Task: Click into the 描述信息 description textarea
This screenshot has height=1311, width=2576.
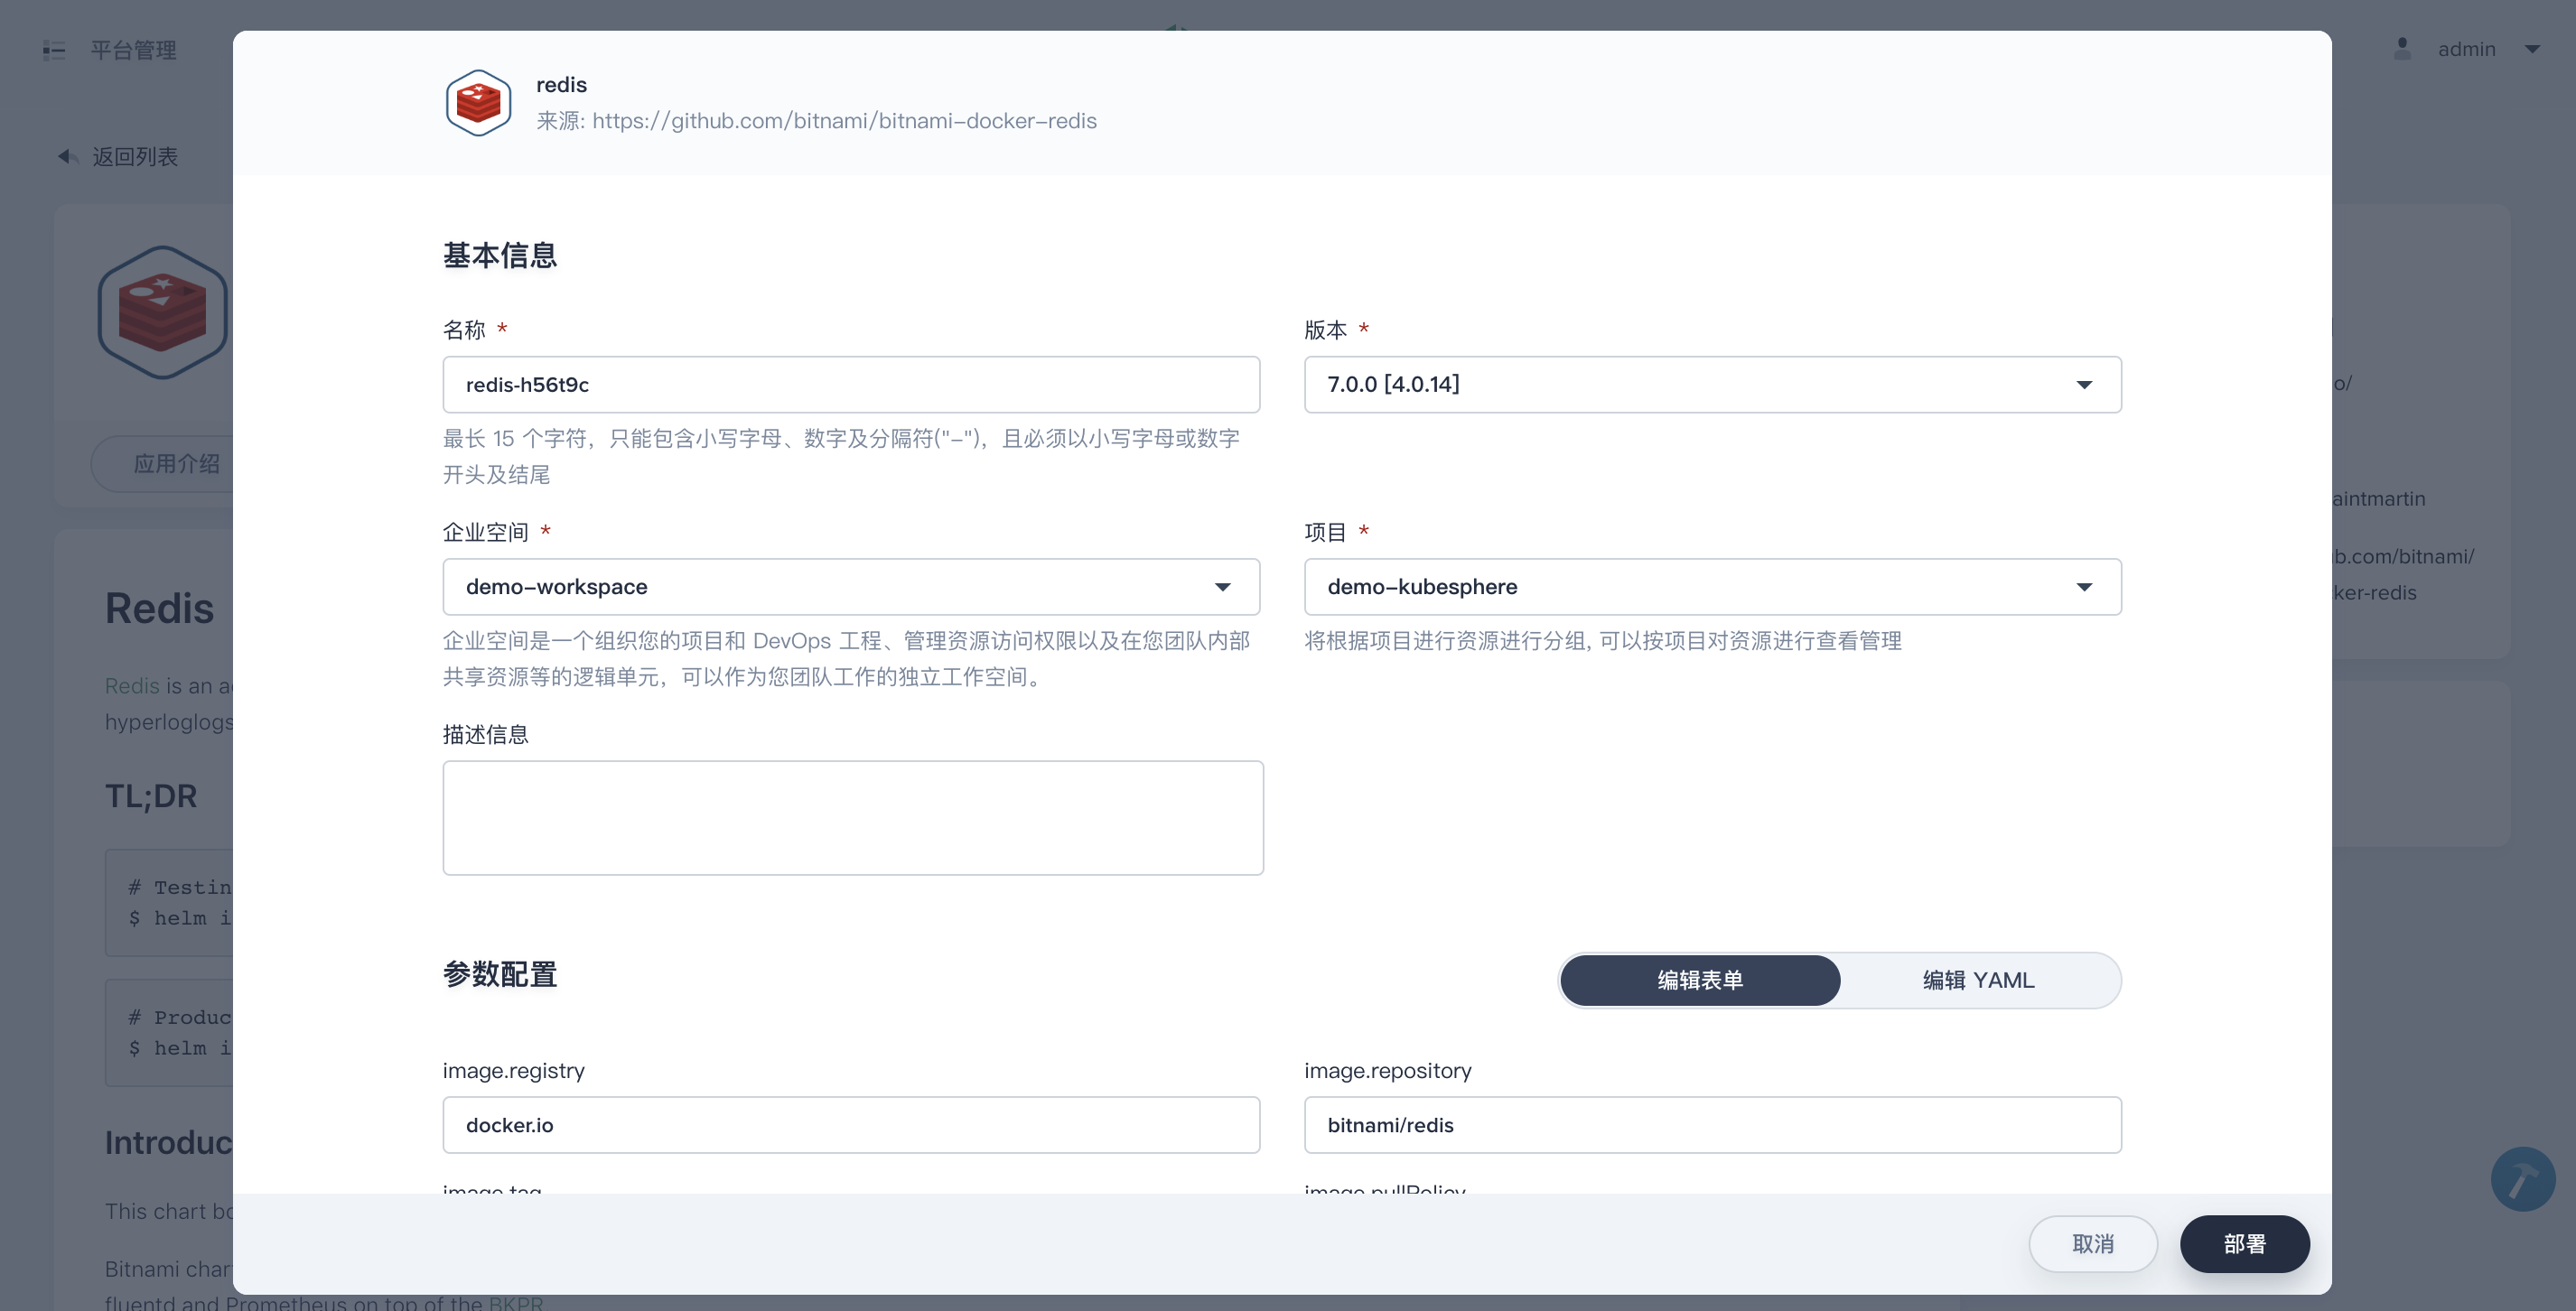Action: tap(853, 818)
